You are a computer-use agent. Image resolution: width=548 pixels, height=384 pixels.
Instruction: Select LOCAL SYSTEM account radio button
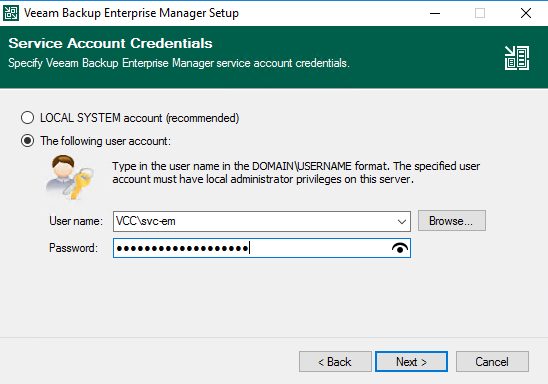[27, 118]
